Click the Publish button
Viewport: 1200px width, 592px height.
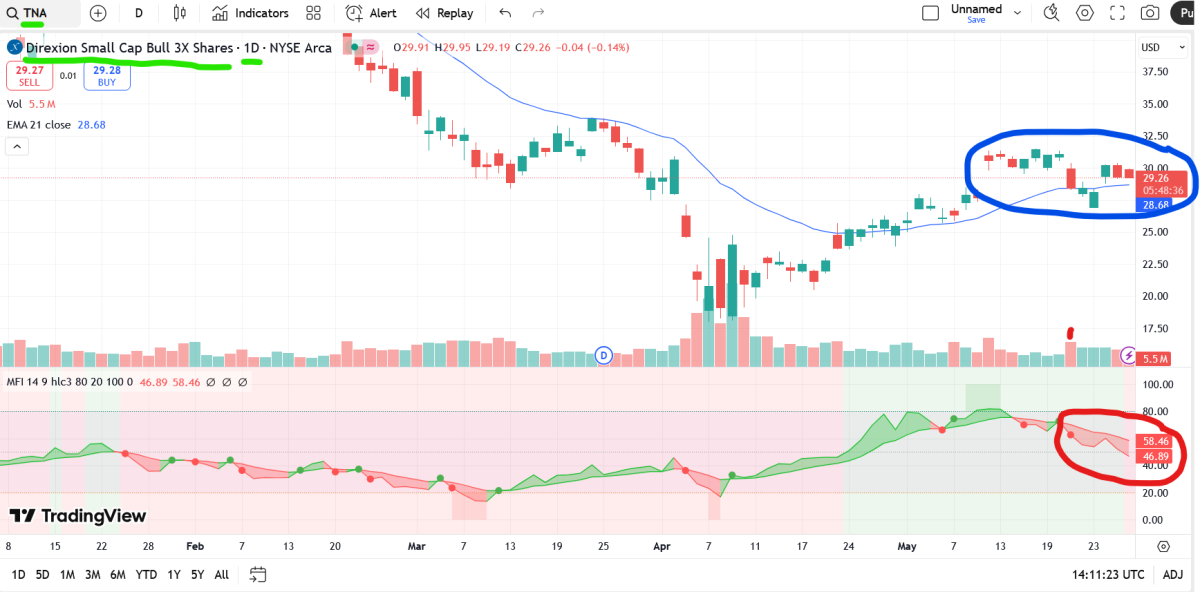[1186, 13]
